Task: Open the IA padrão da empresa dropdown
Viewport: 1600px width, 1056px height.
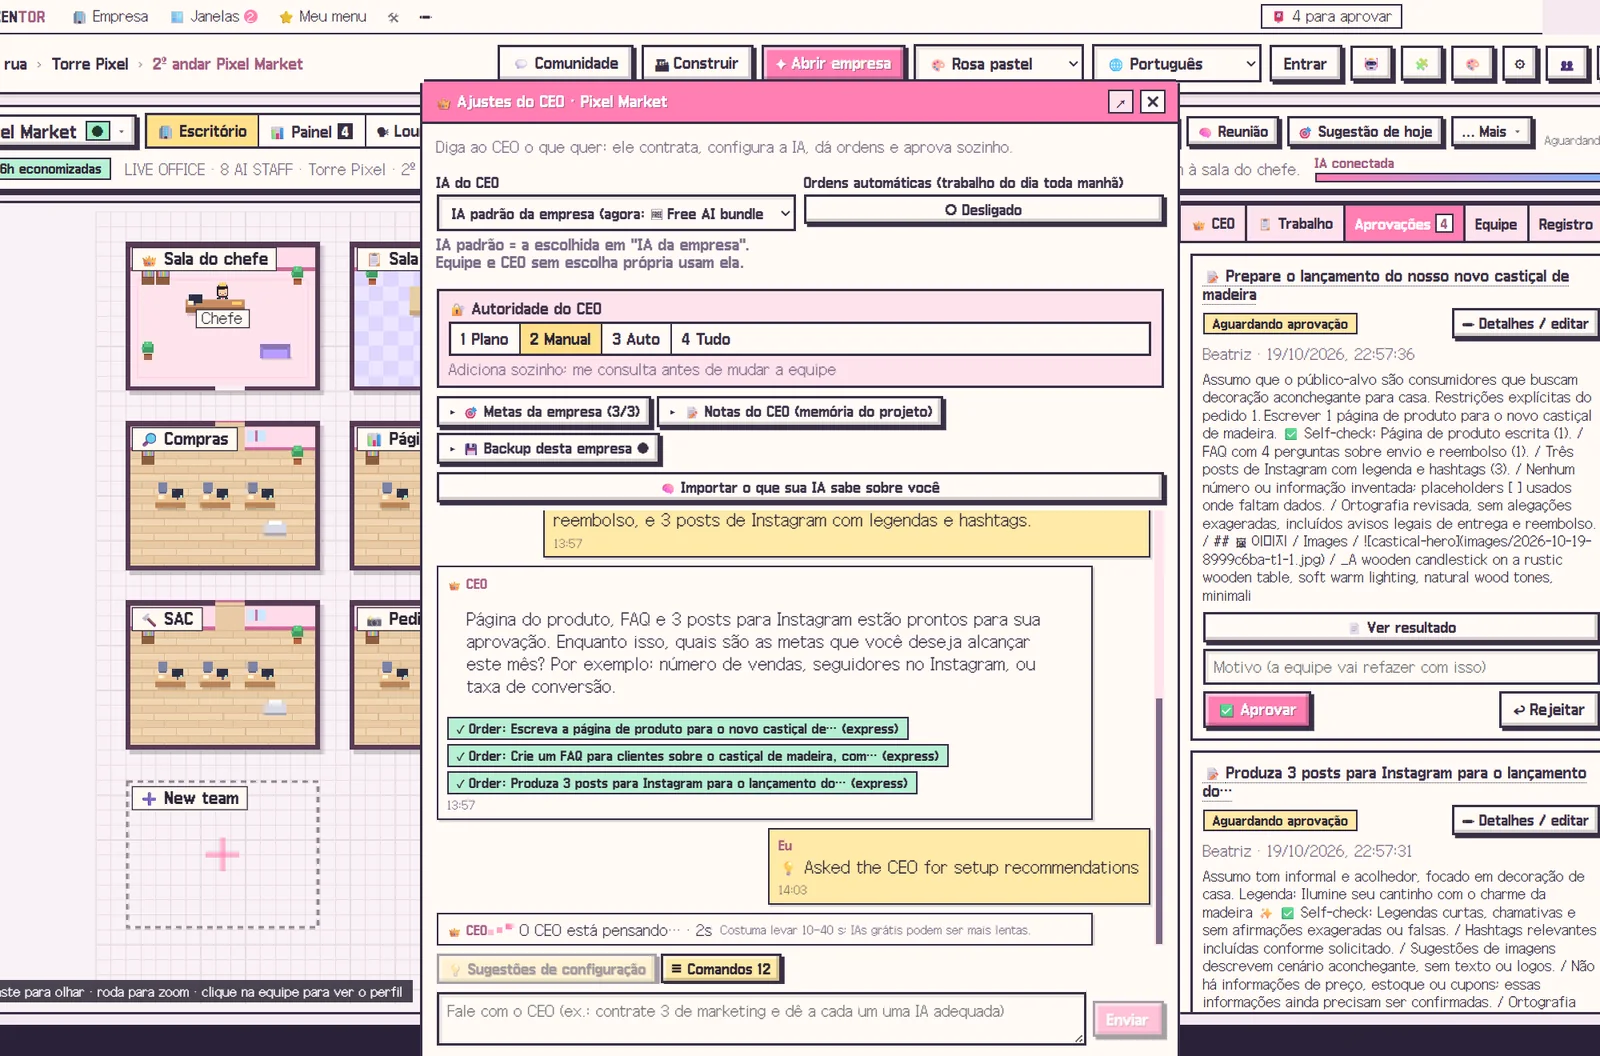Action: click(x=616, y=213)
